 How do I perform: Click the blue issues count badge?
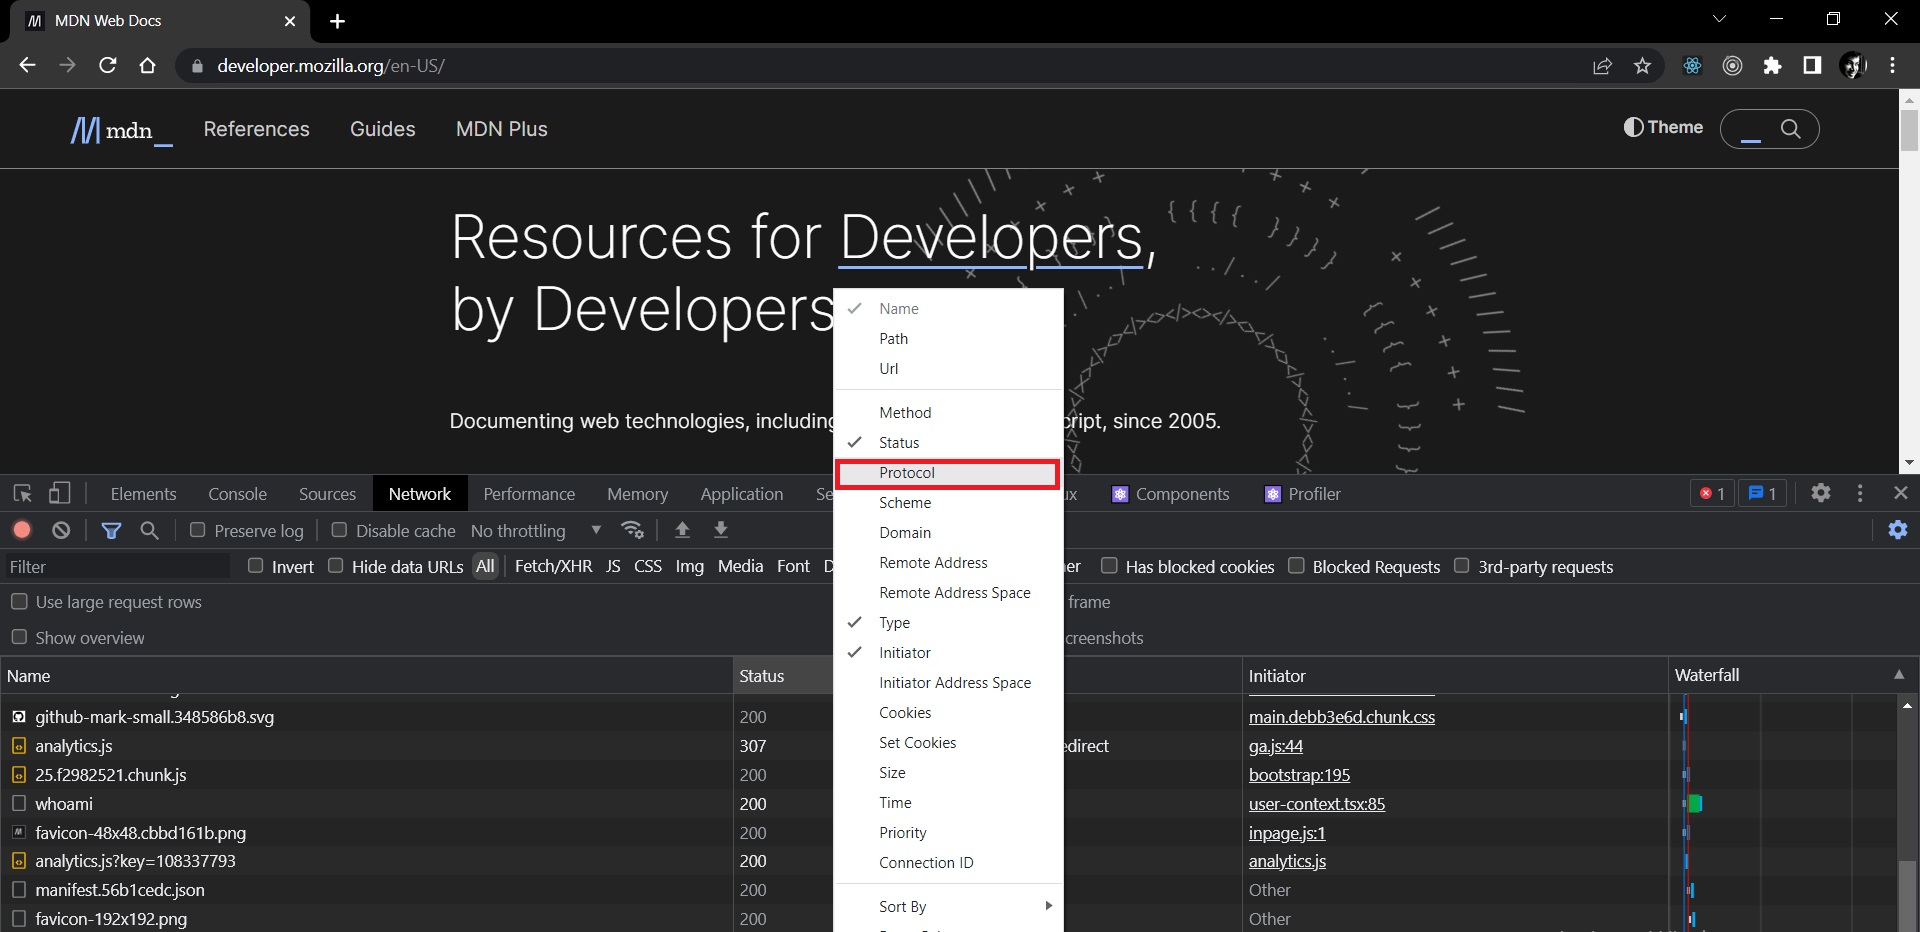click(x=1762, y=493)
